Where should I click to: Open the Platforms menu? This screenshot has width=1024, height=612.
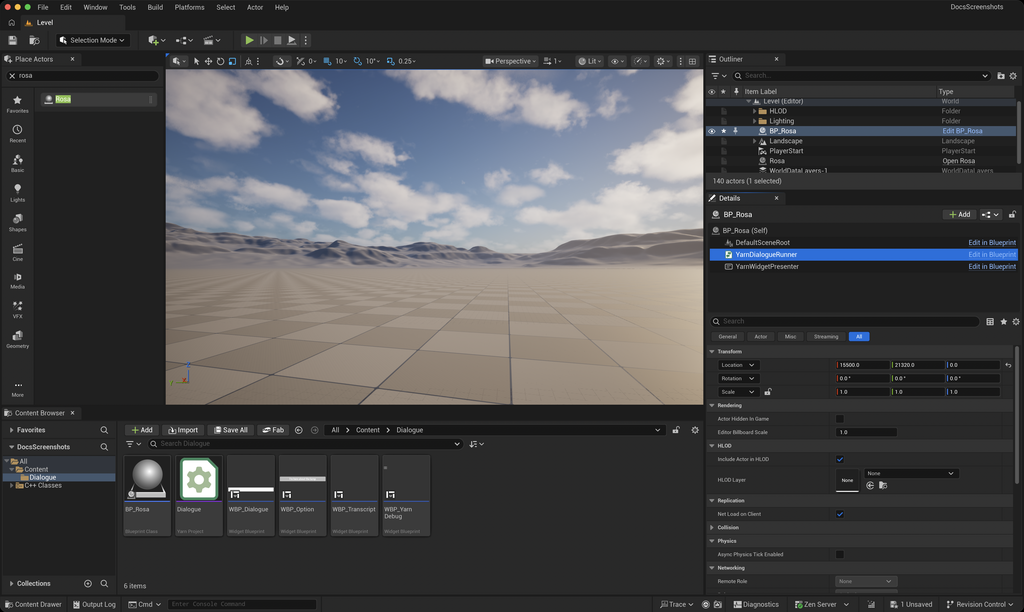click(189, 7)
